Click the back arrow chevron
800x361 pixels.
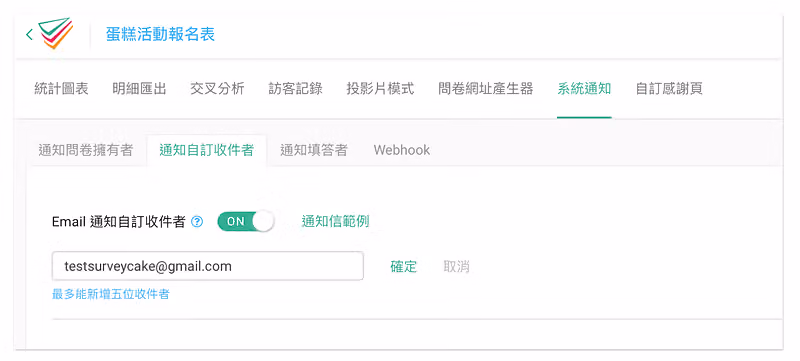[29, 34]
